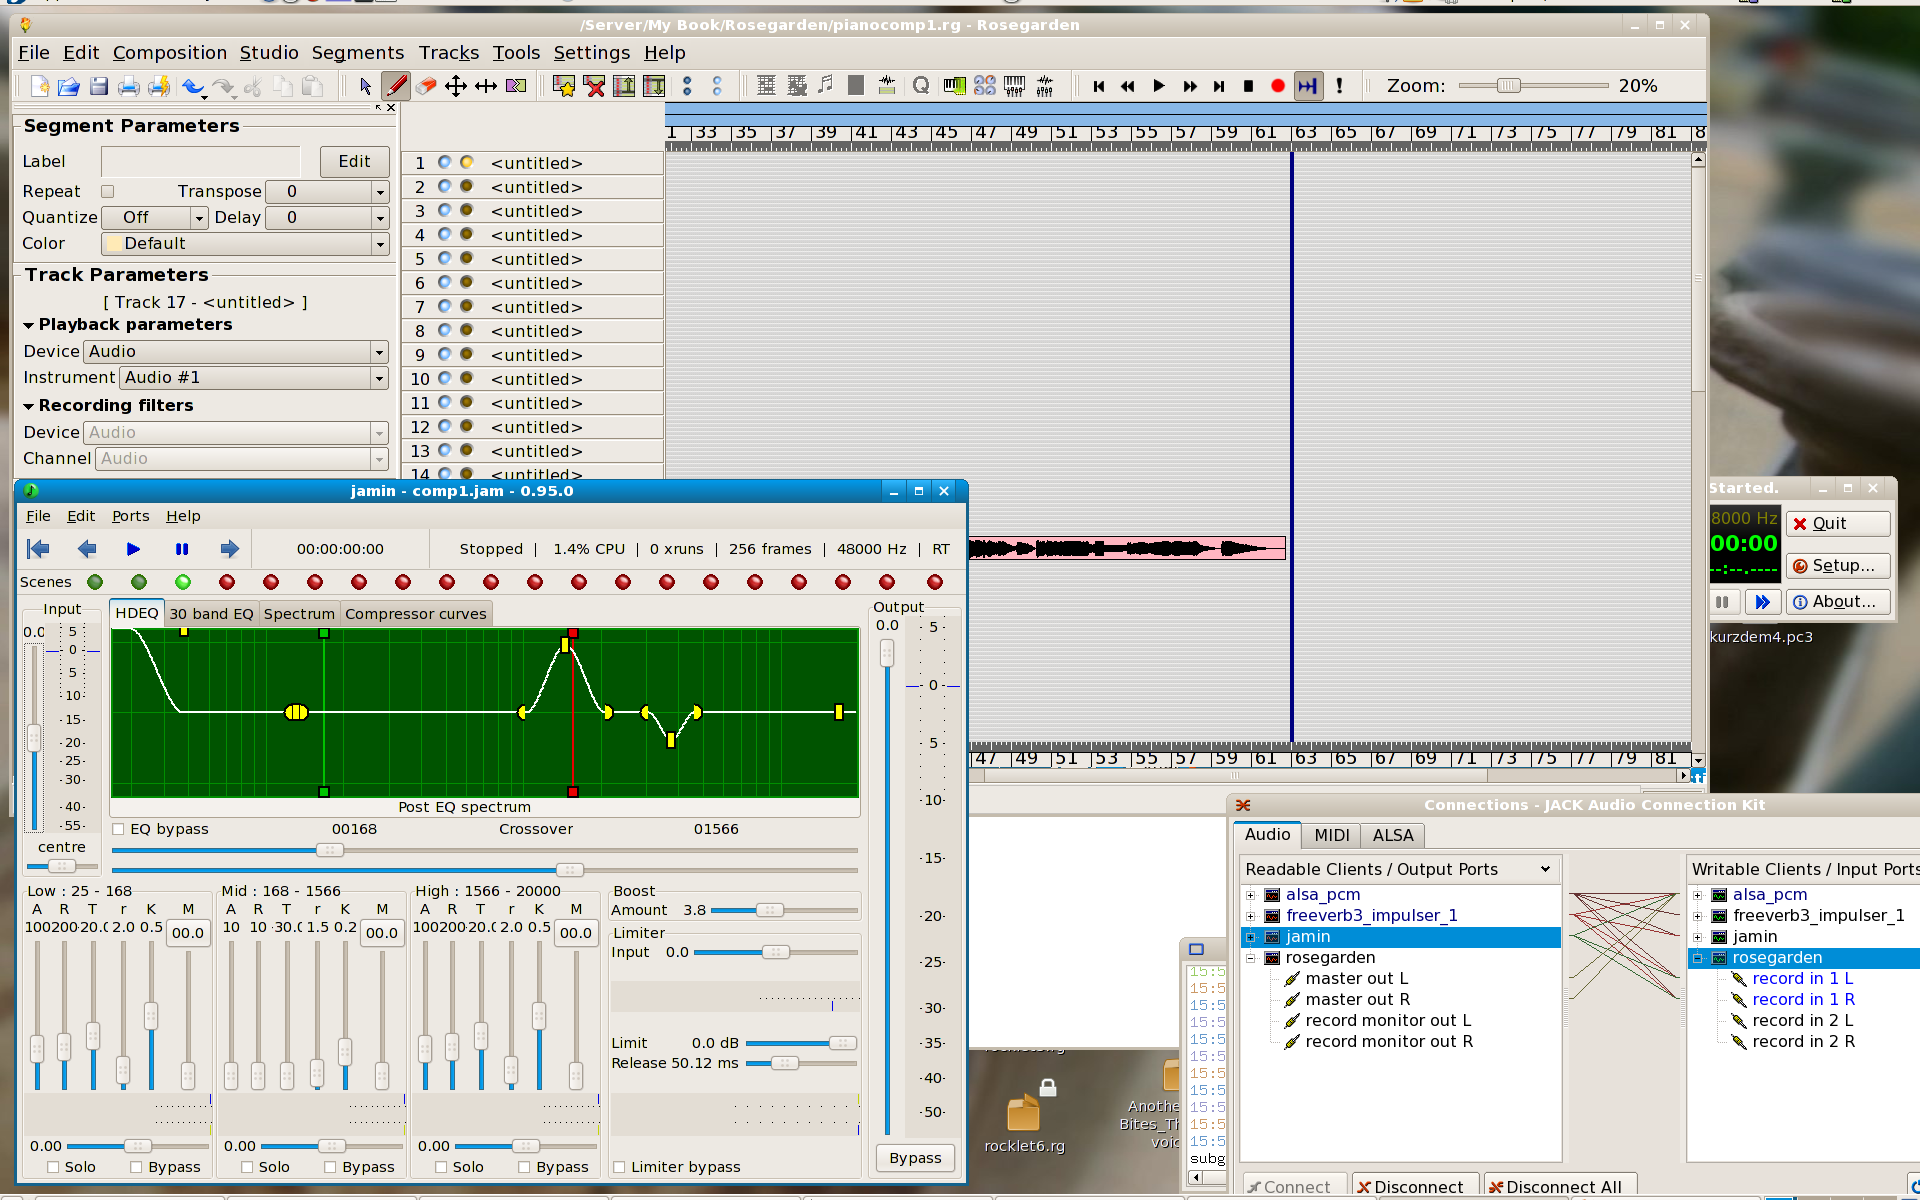Click the Setup... button

(x=1838, y=565)
